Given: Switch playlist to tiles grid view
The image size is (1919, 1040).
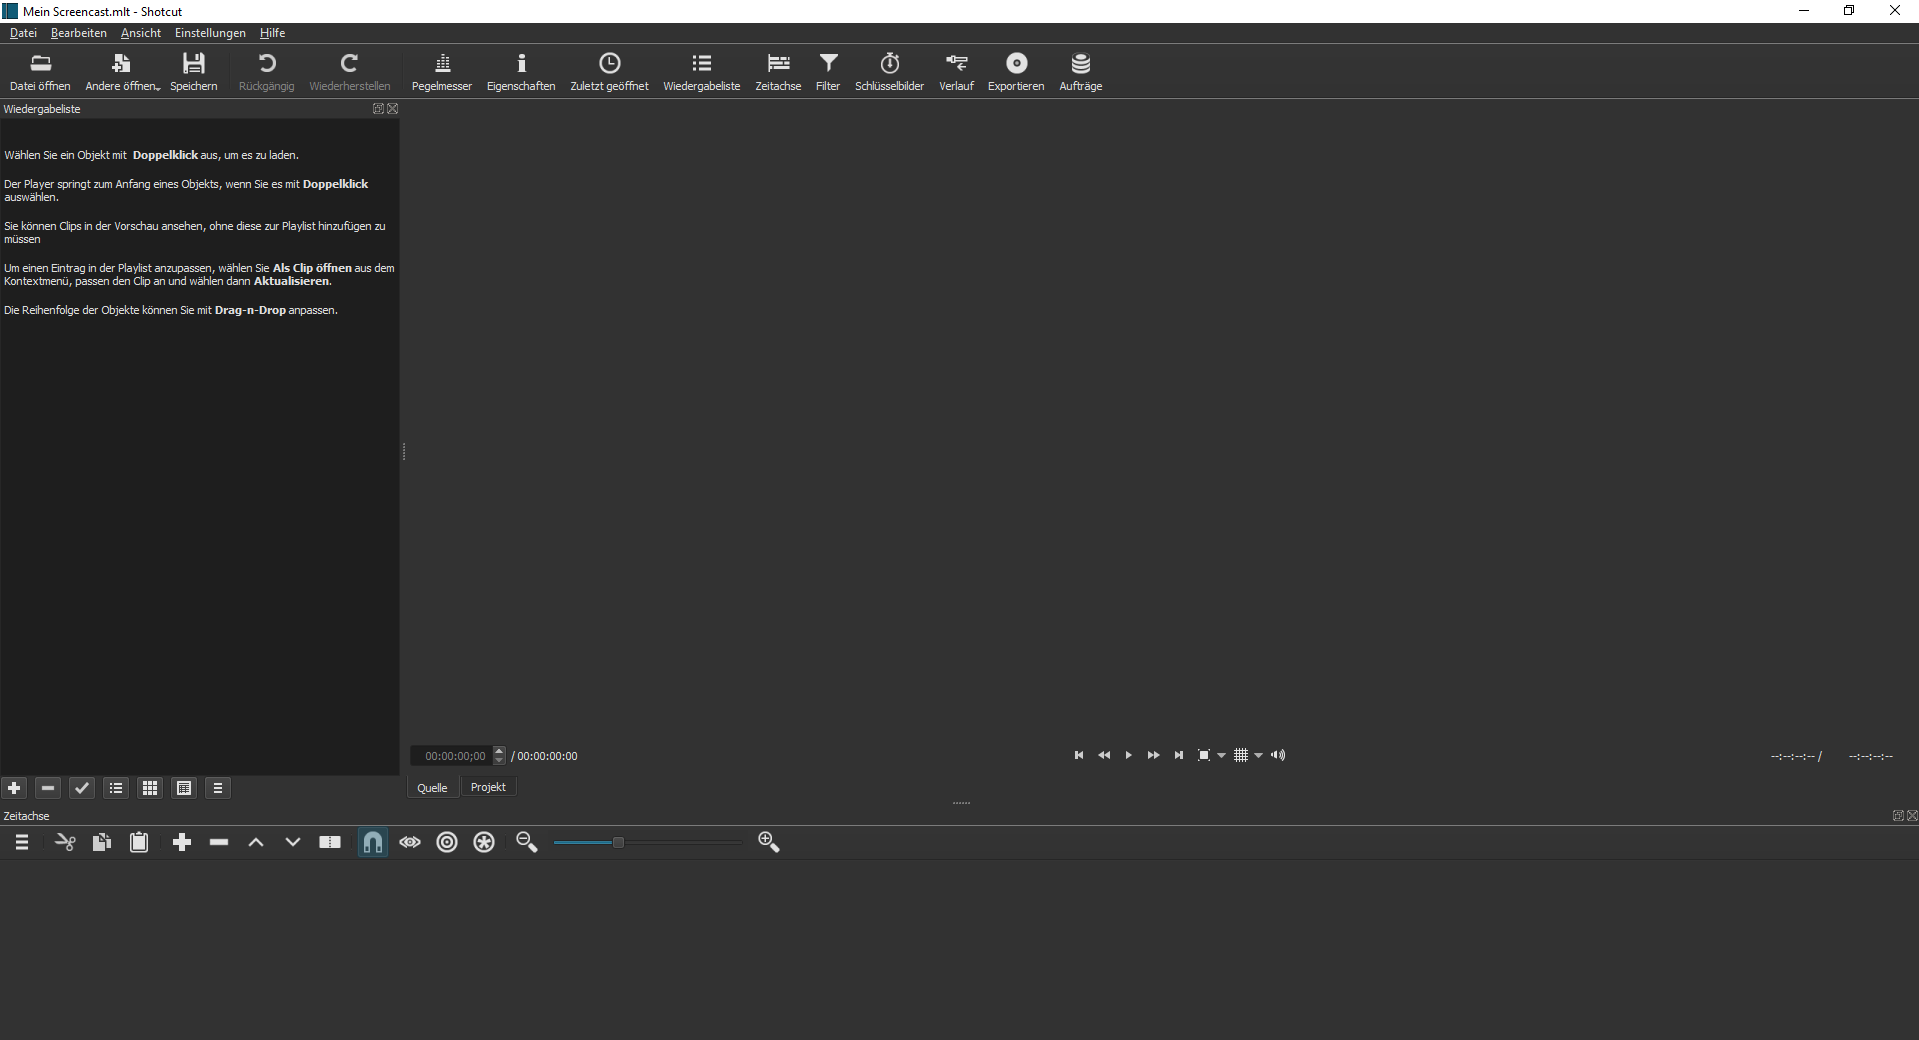Looking at the screenshot, I should click(150, 788).
